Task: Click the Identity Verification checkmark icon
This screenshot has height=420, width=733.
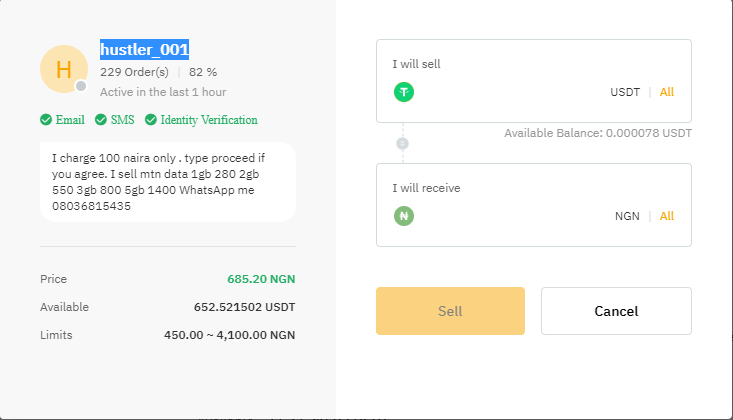Action: (x=151, y=120)
